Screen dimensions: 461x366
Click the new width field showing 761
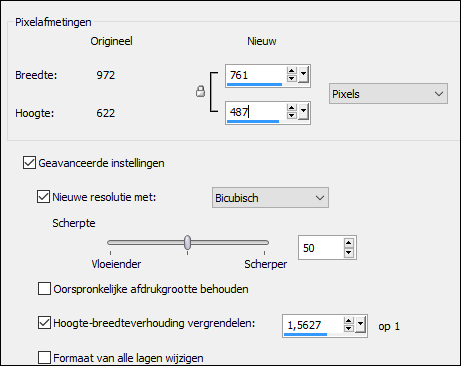[x=256, y=75]
